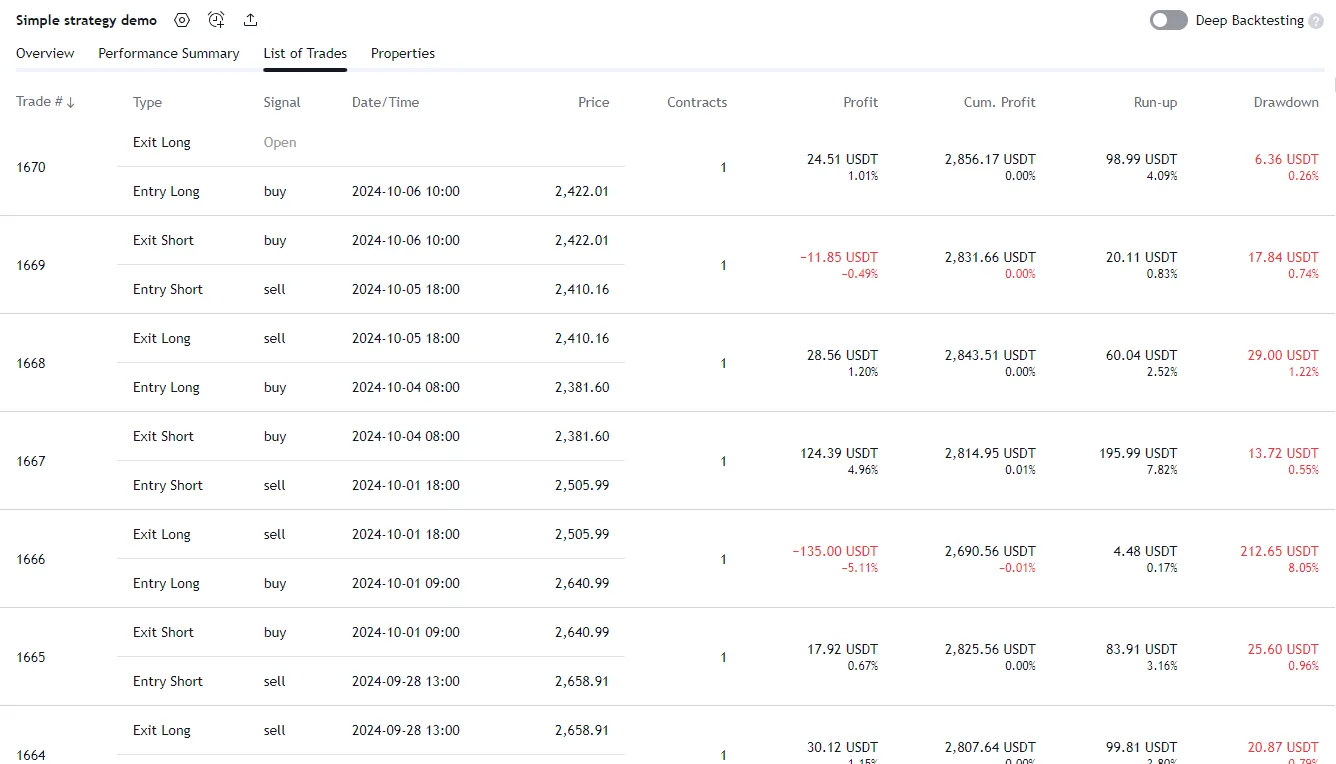
Task: Click the Profit column header
Action: 860,102
